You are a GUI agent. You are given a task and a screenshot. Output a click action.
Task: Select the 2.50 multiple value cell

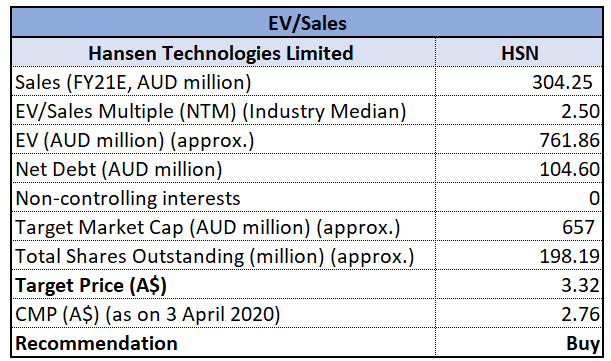click(x=519, y=111)
